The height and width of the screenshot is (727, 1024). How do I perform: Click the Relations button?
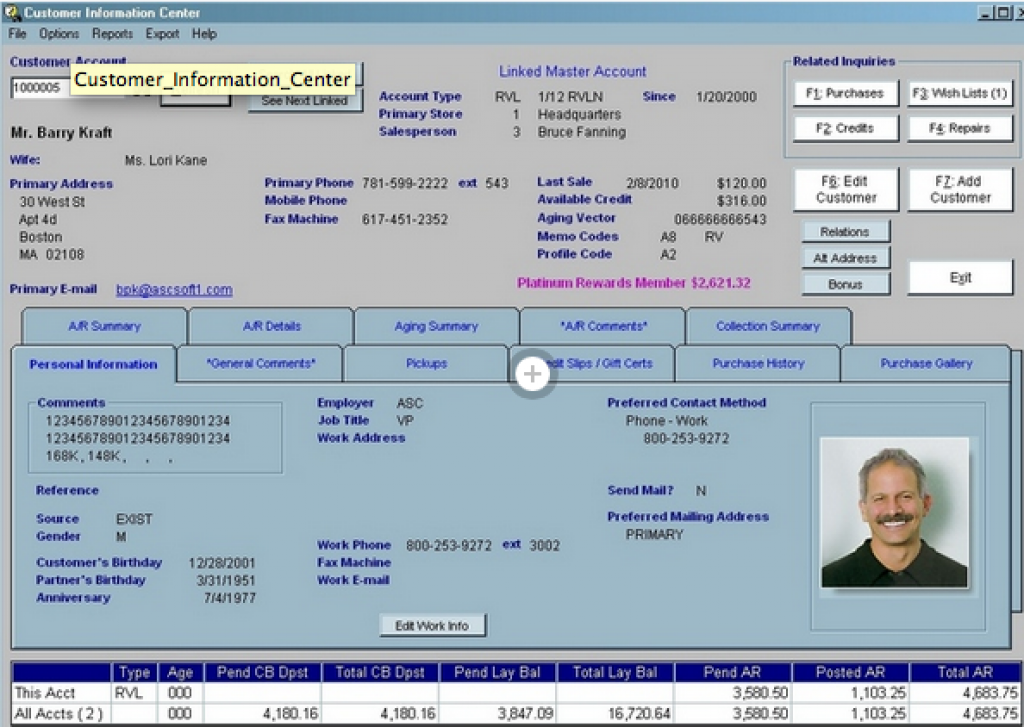[x=845, y=231]
